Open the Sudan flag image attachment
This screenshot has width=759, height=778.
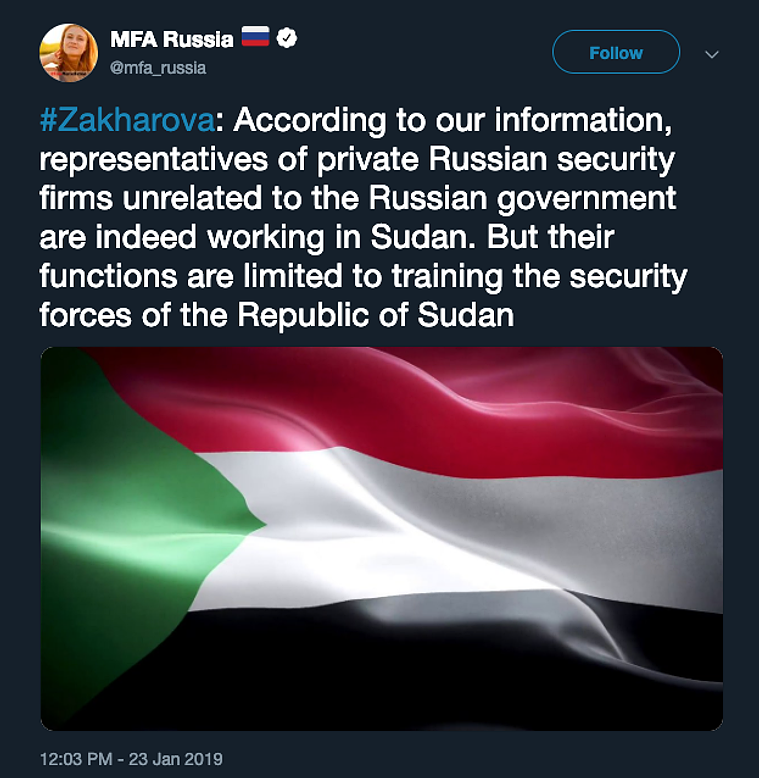point(381,539)
